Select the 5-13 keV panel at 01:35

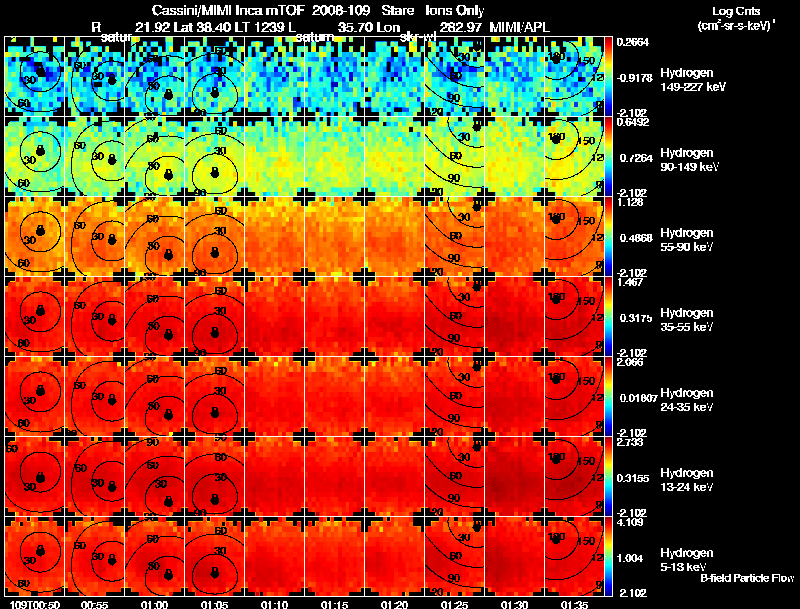[x=574, y=556]
